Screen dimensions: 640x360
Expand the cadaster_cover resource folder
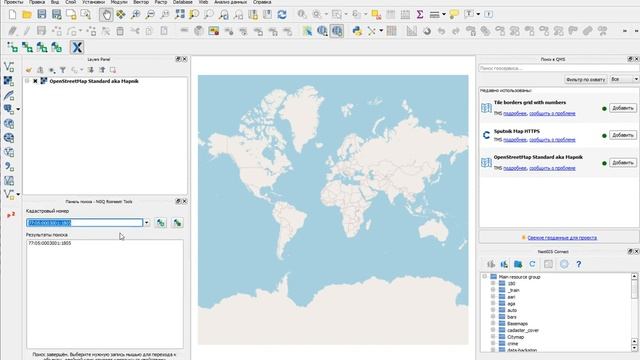coord(493,330)
